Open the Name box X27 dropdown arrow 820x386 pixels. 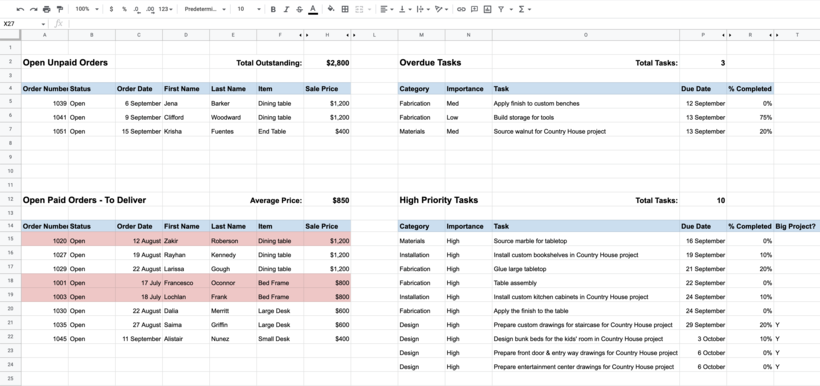click(x=43, y=24)
